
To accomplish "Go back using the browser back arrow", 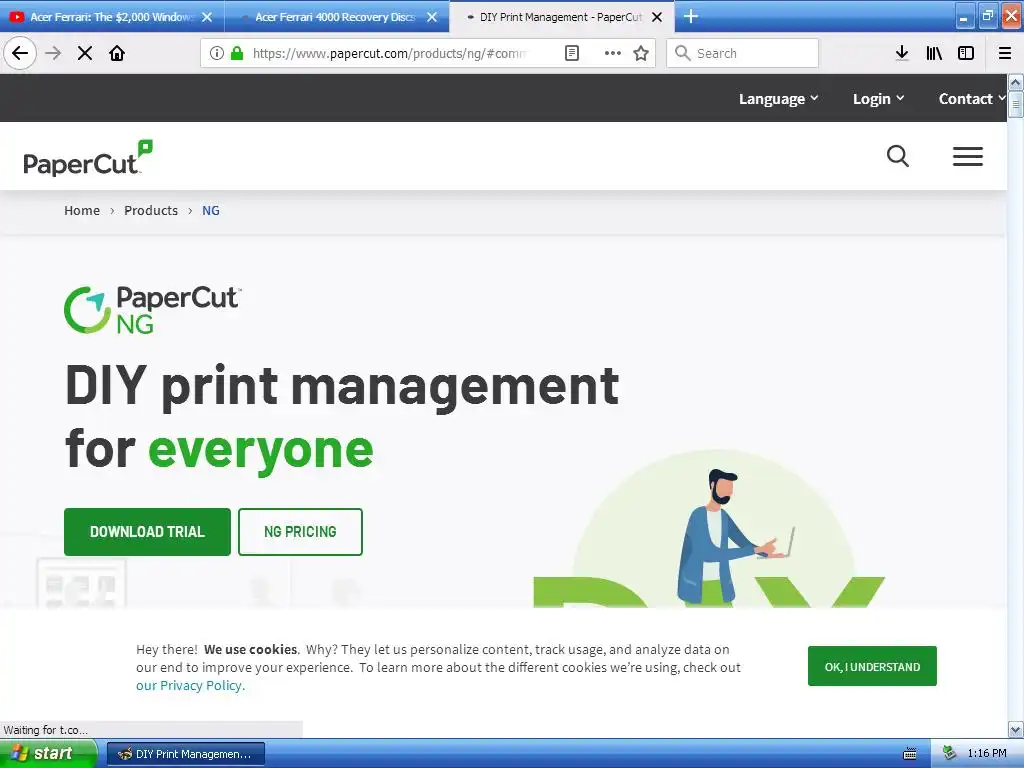I will coord(20,53).
